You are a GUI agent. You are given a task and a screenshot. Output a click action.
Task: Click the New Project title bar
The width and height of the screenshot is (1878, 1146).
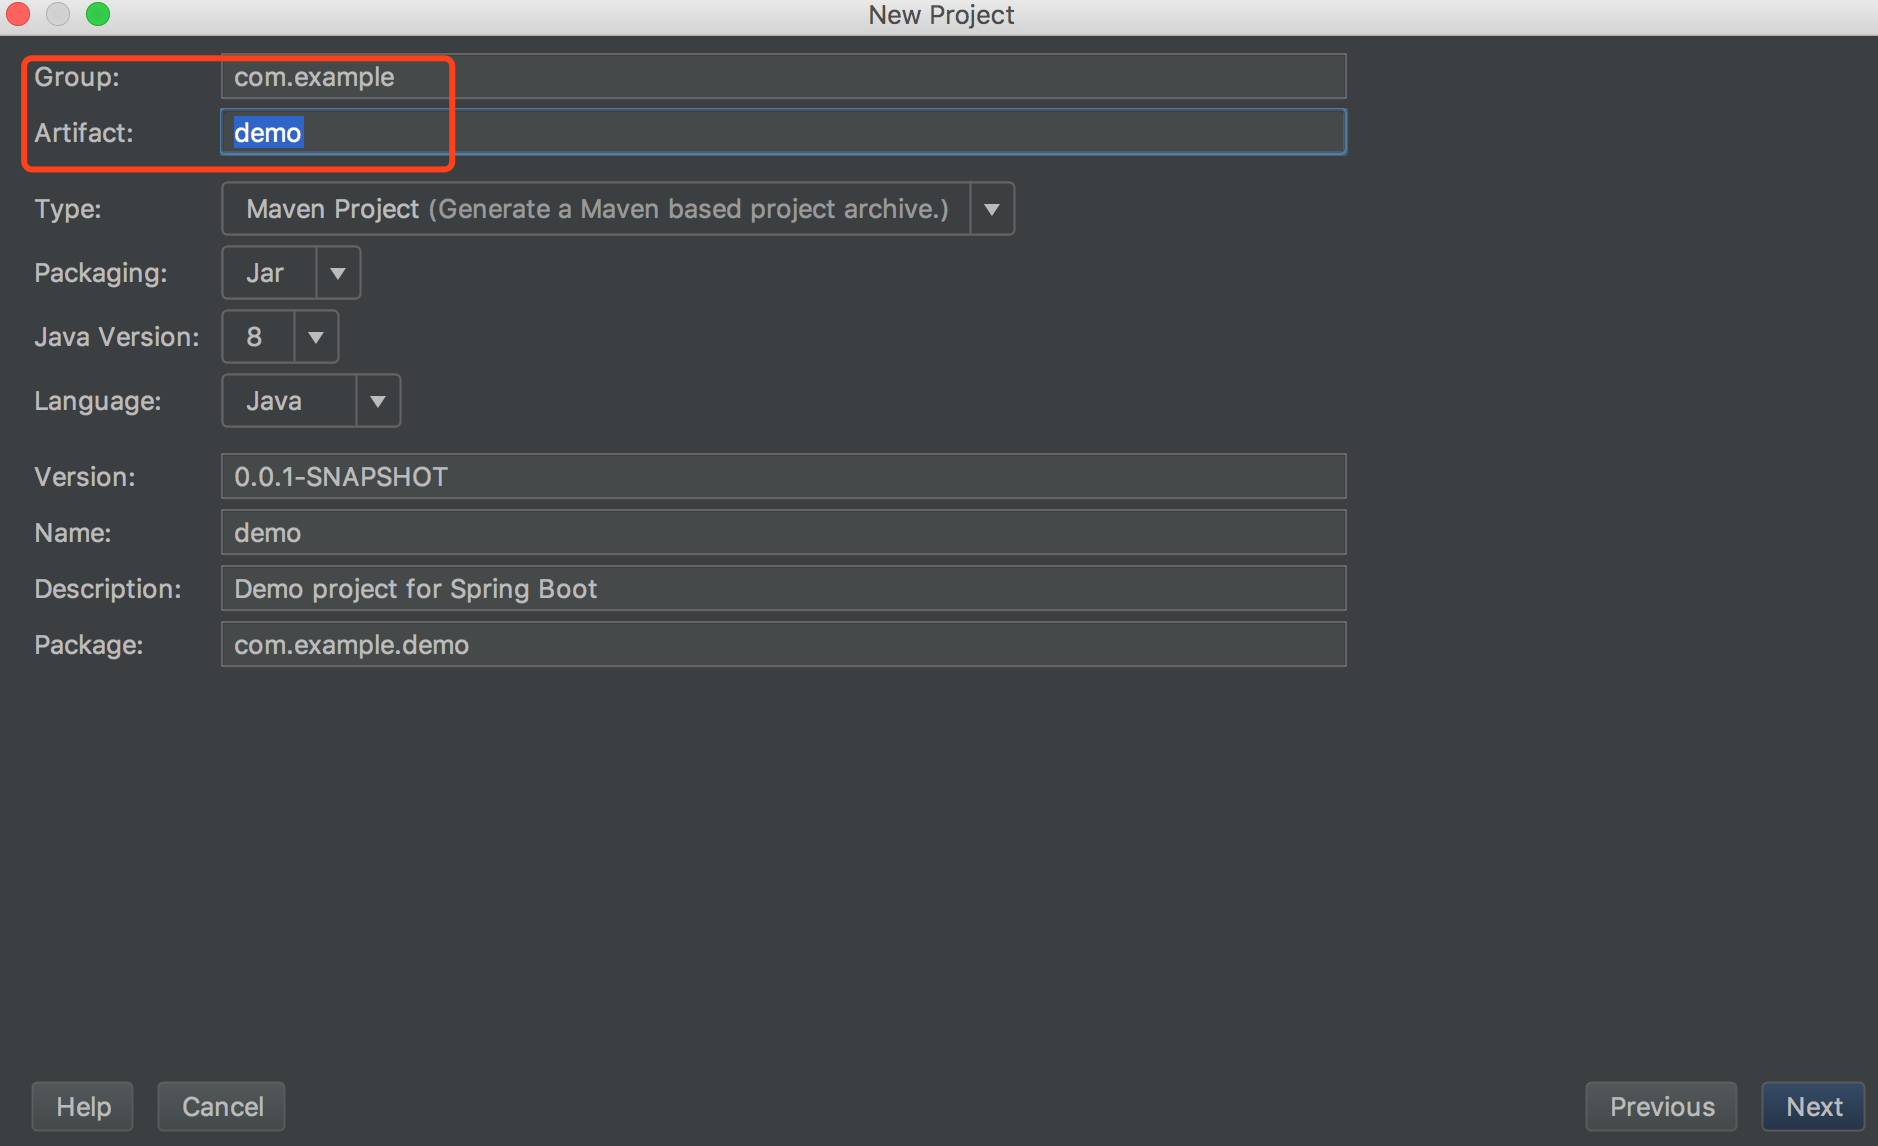pos(940,14)
